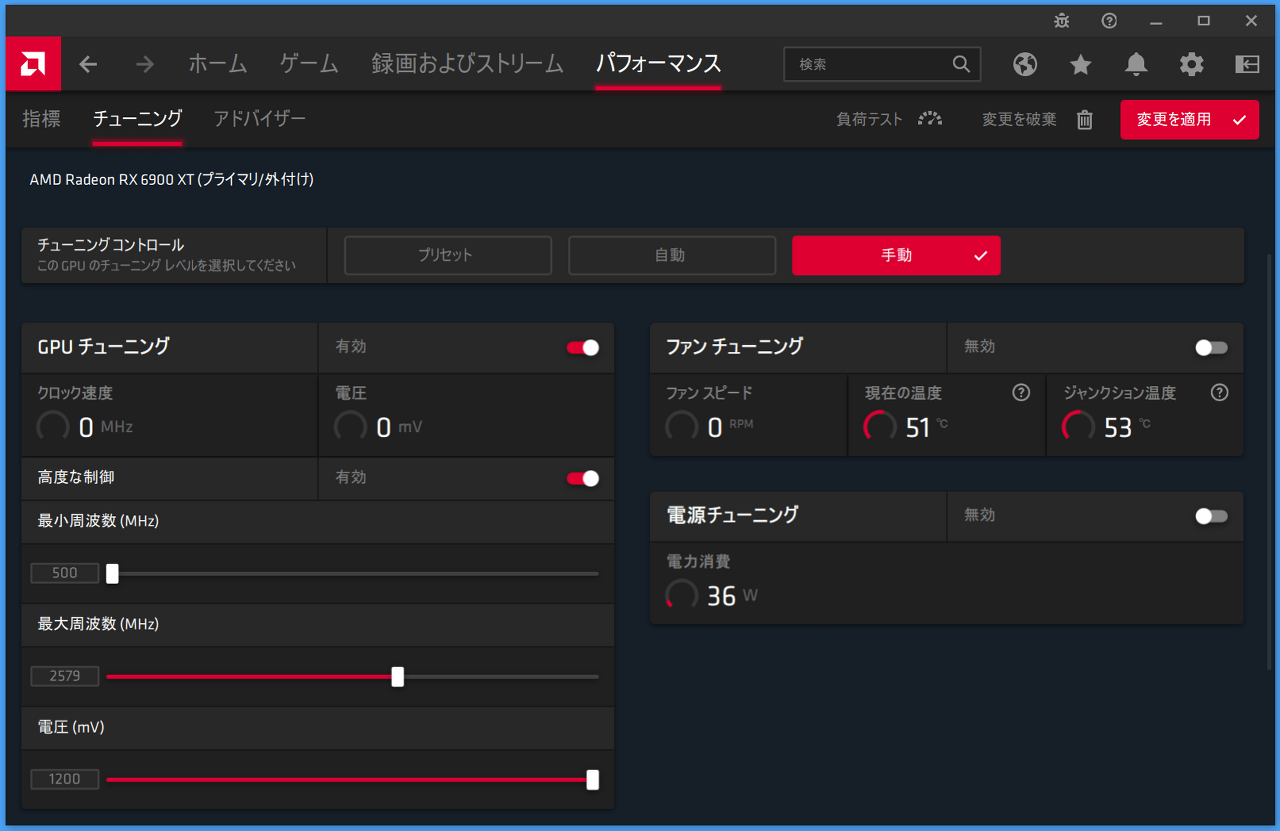Go back with the left arrow
The image size is (1280, 831).
click(x=88, y=64)
